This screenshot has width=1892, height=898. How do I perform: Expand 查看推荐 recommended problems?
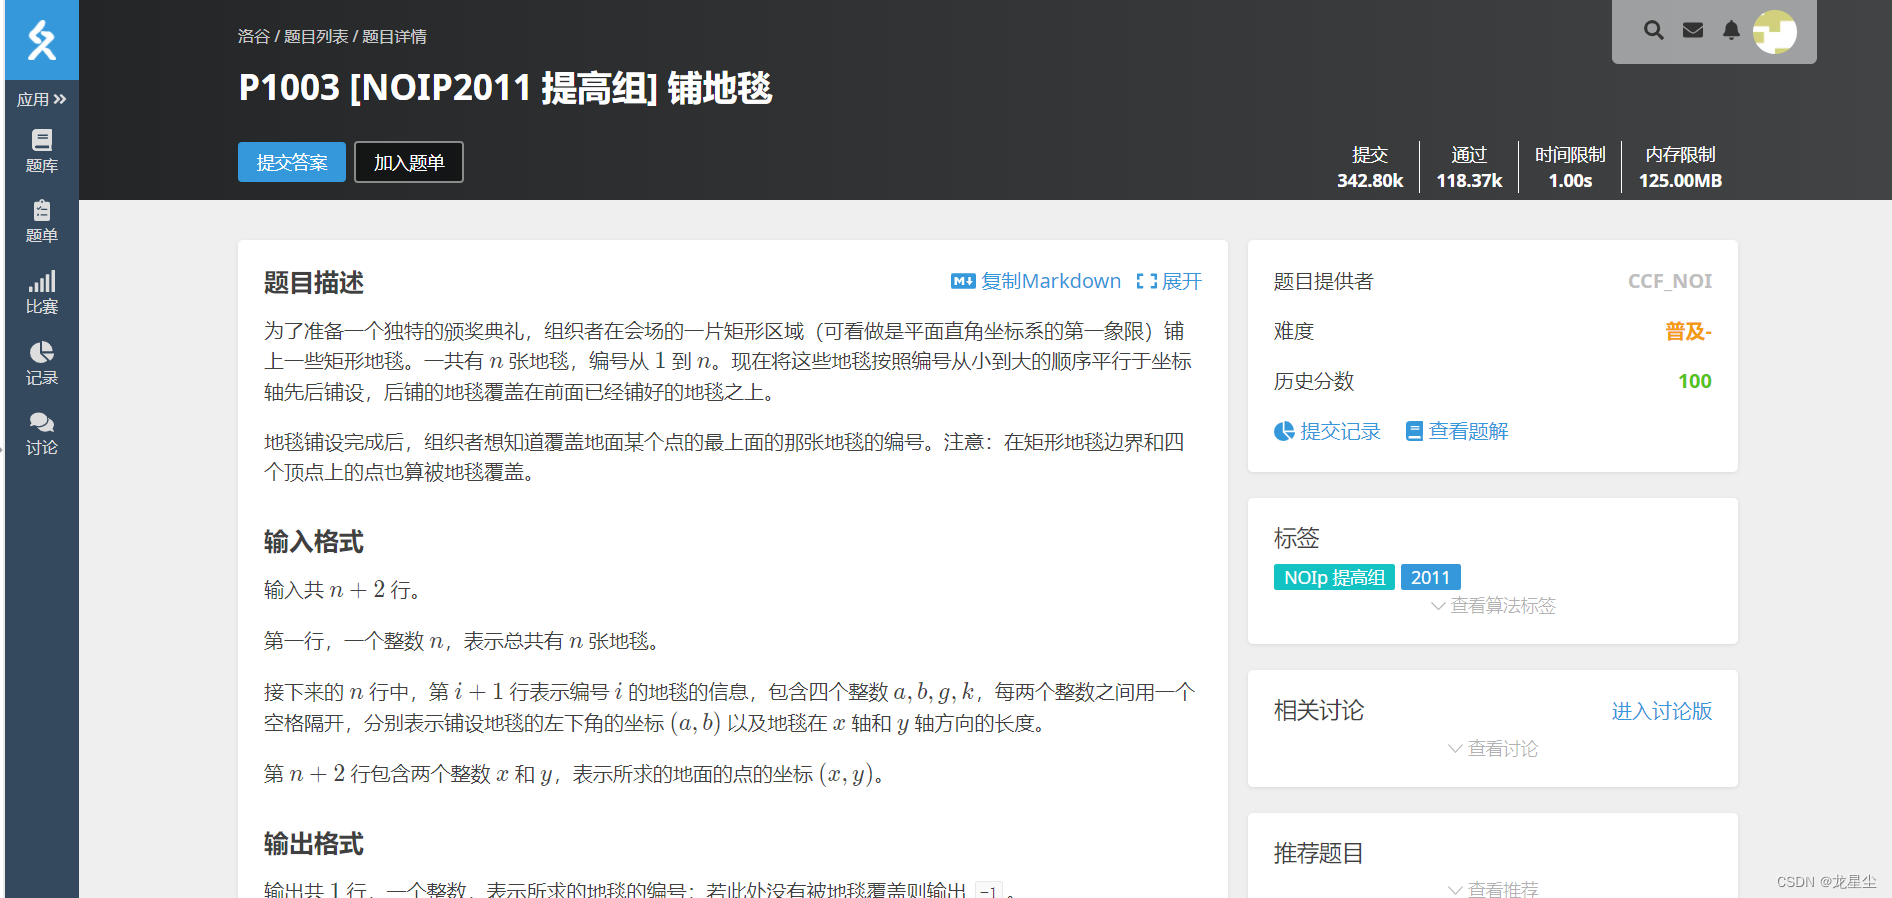pyautogui.click(x=1493, y=889)
